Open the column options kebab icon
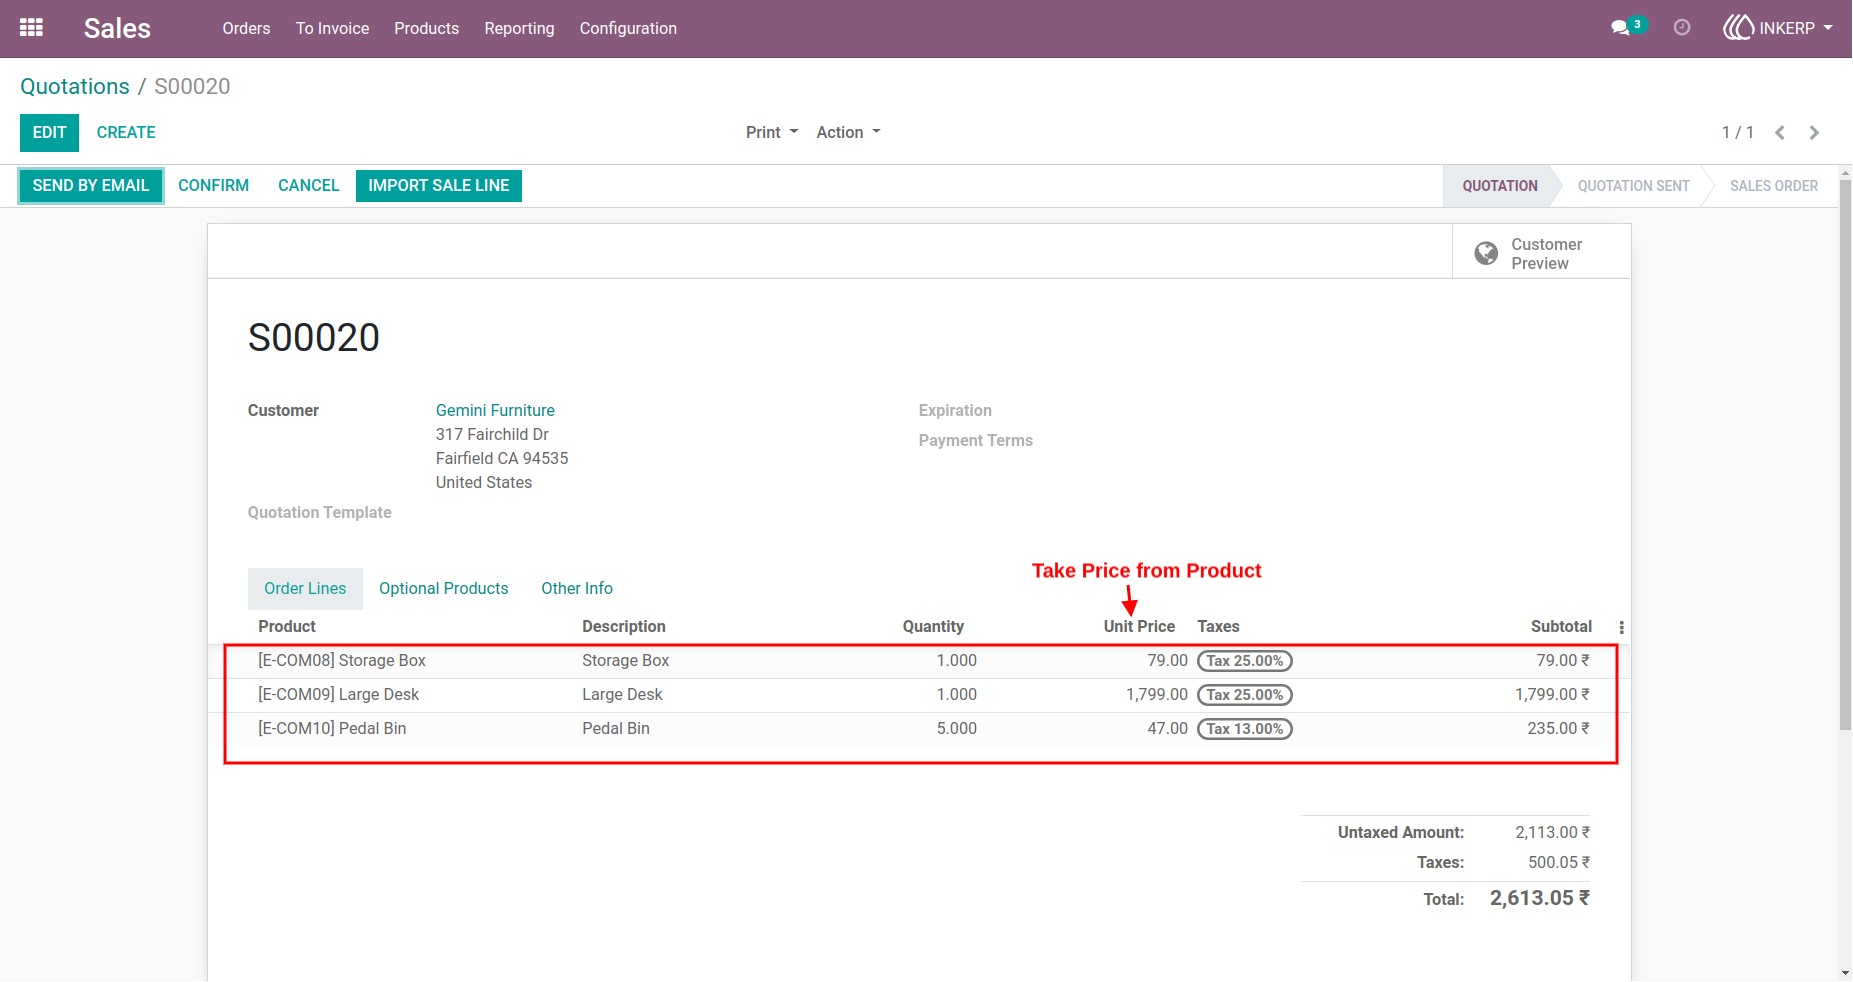Image resolution: width=1853 pixels, height=982 pixels. coord(1621,627)
